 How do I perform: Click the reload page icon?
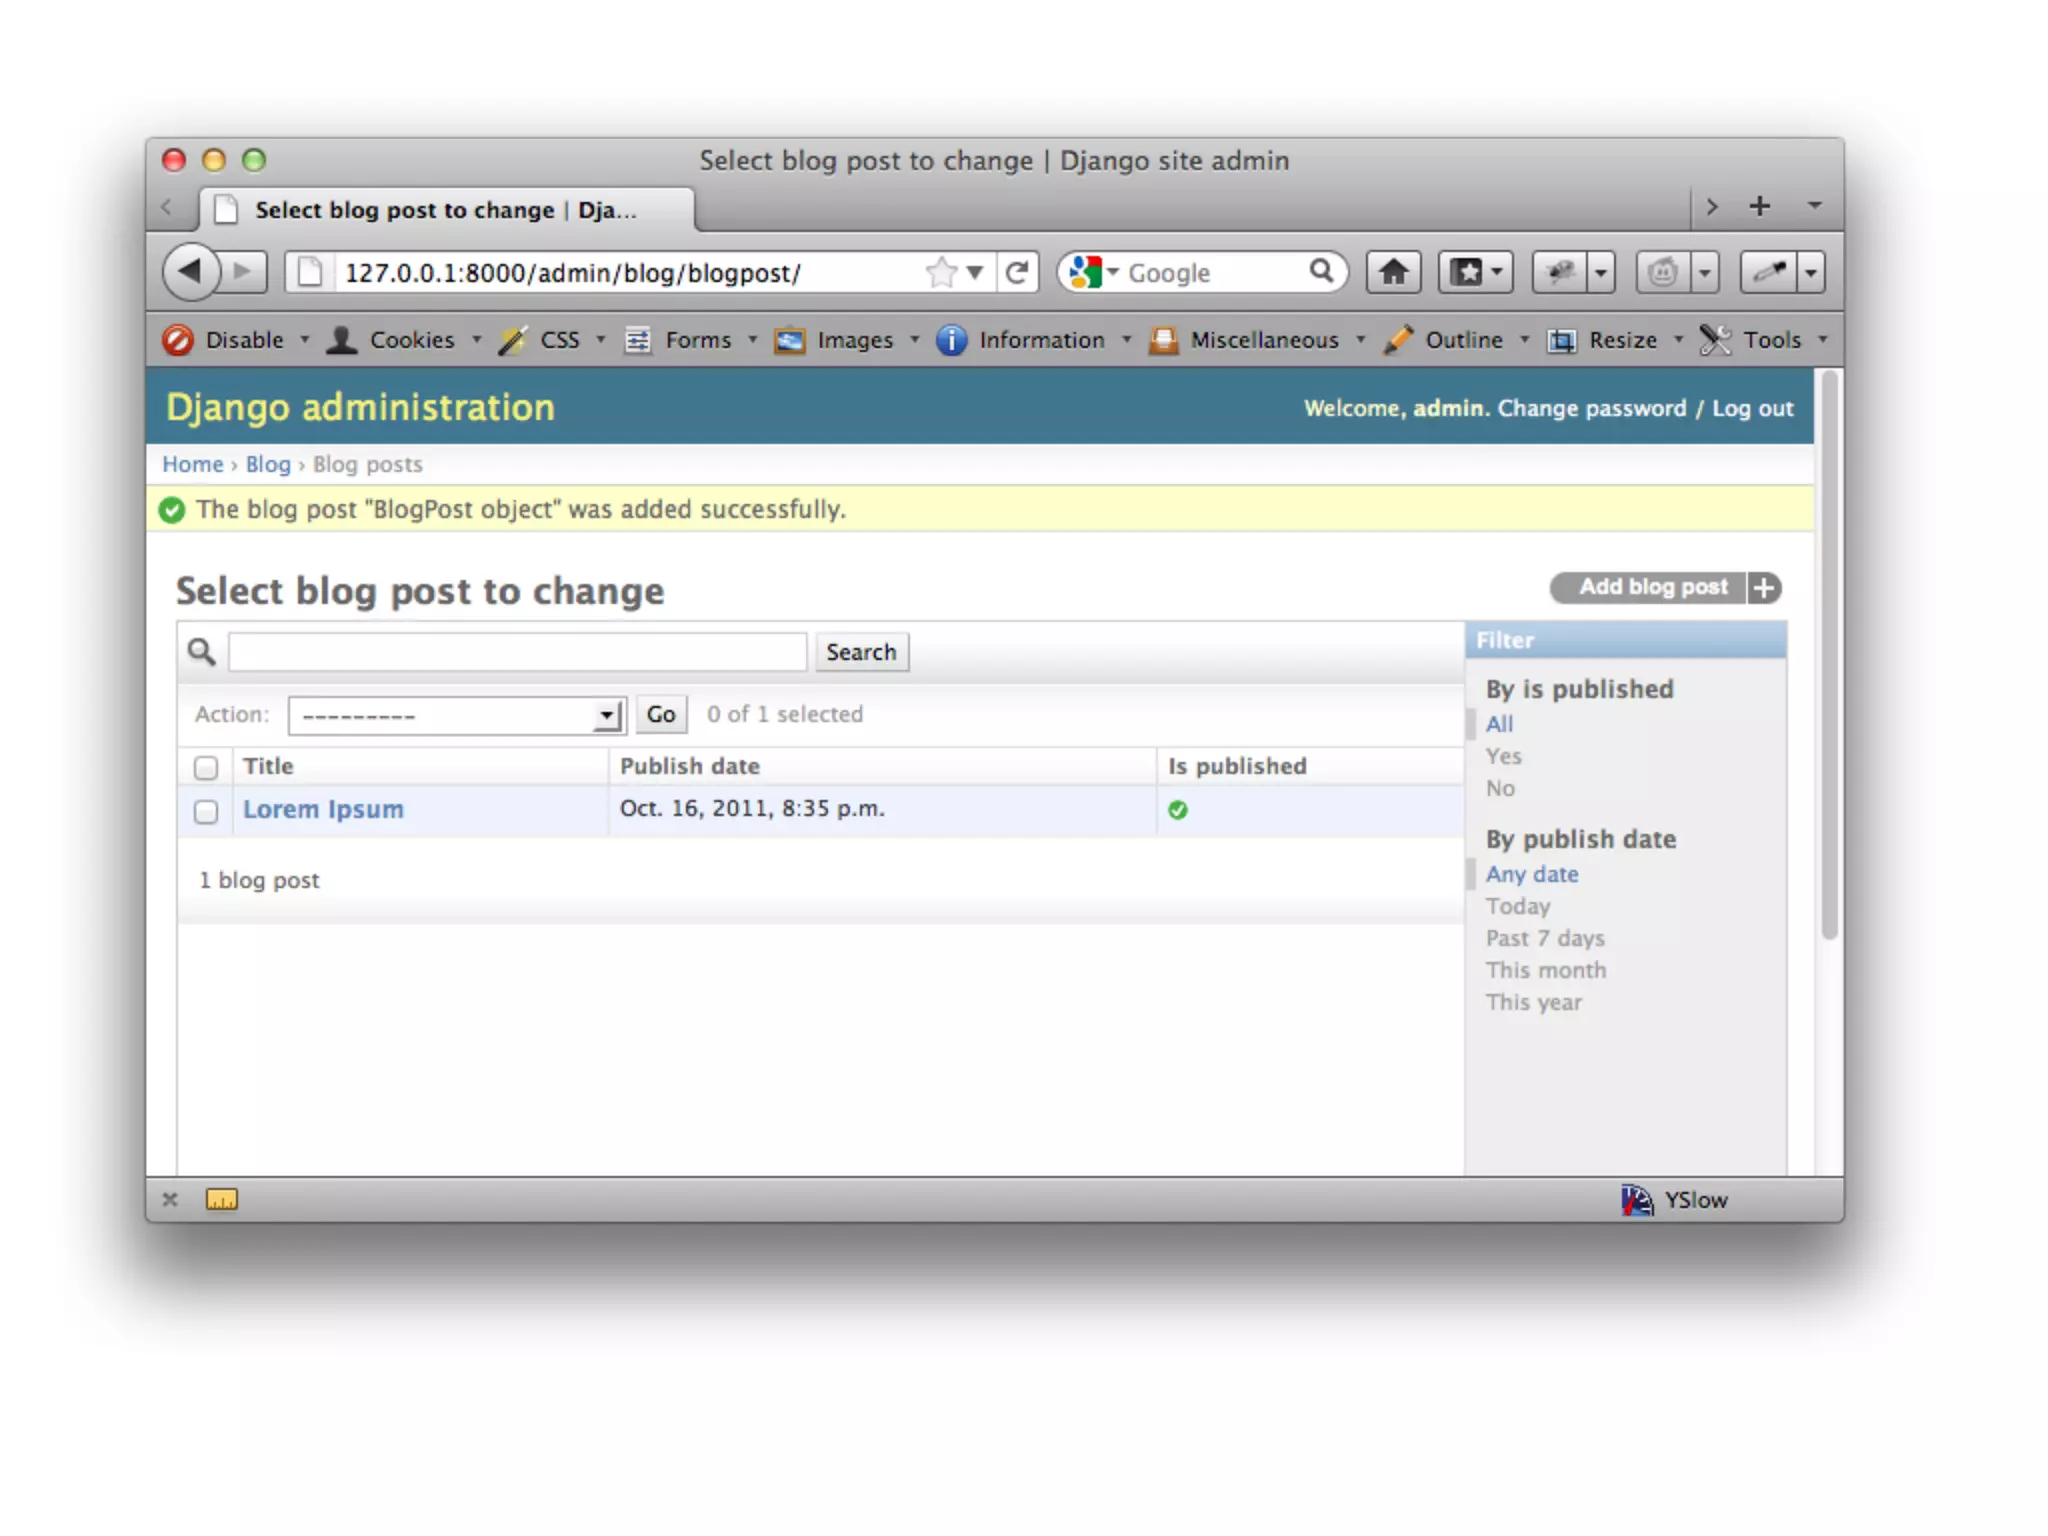[x=1017, y=272]
